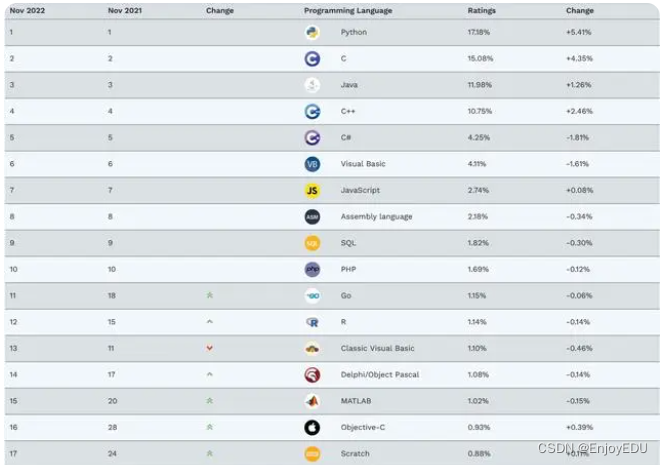Click the PHP logo icon
662x465 pixels.
point(312,269)
